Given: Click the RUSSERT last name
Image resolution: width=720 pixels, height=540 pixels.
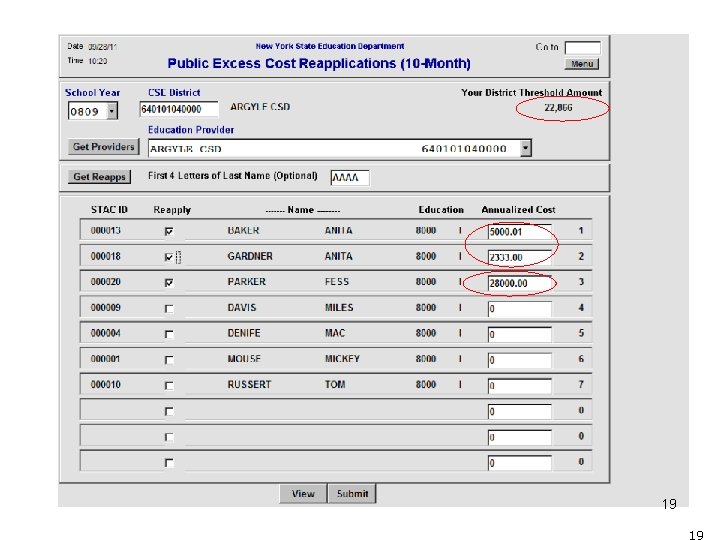Looking at the screenshot, I should pos(249,385).
